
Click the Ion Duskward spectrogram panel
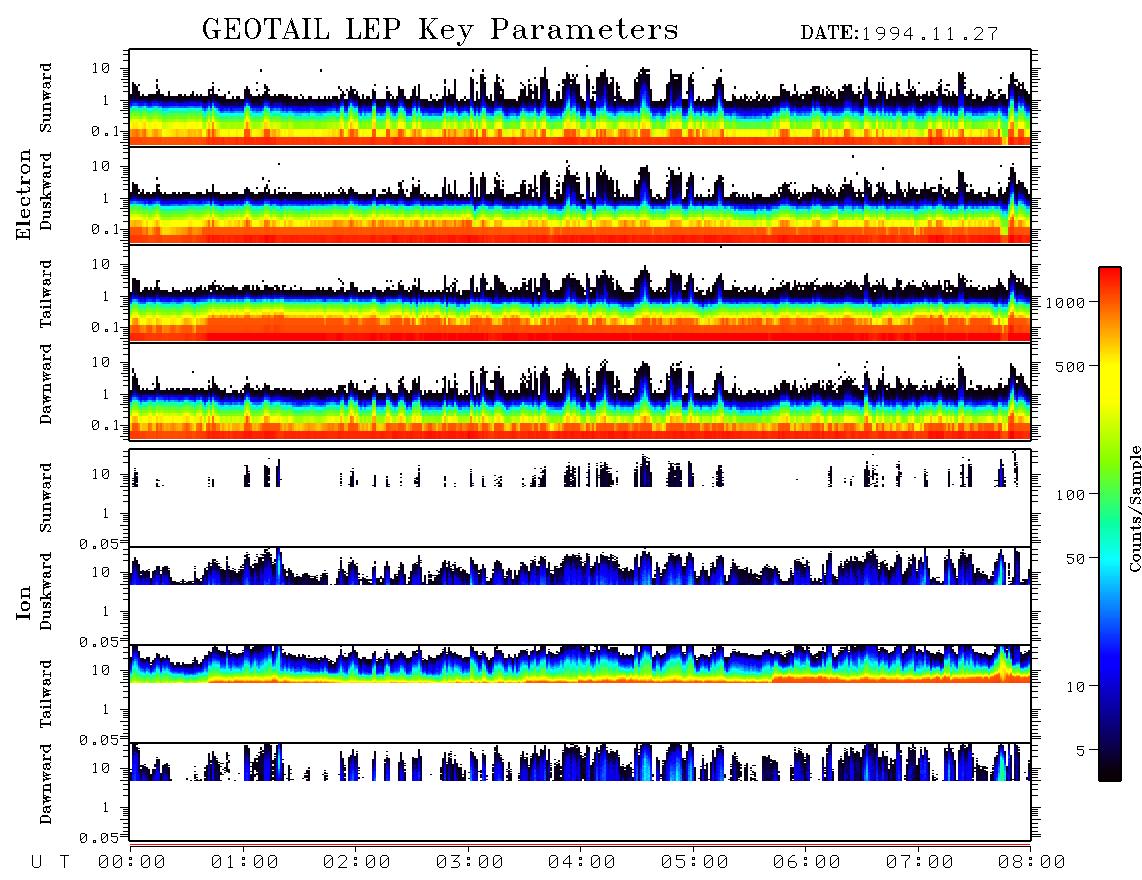point(580,596)
